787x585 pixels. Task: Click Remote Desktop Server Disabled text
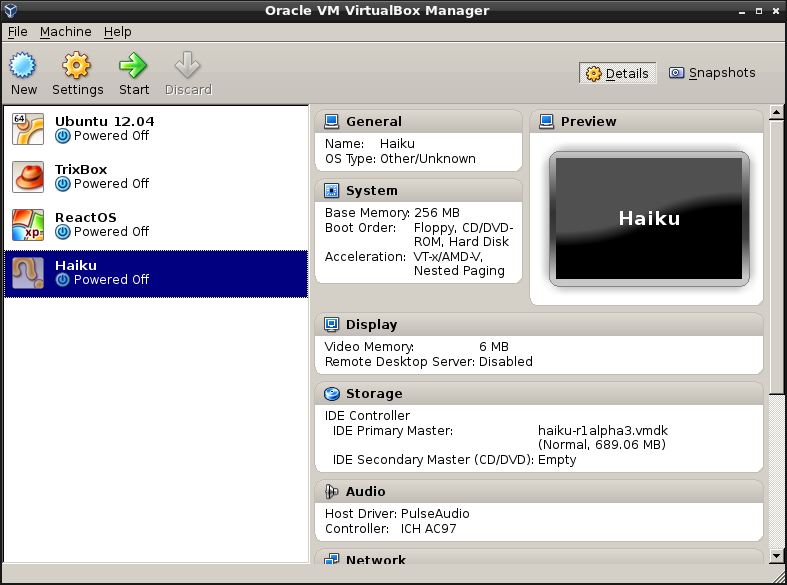429,362
